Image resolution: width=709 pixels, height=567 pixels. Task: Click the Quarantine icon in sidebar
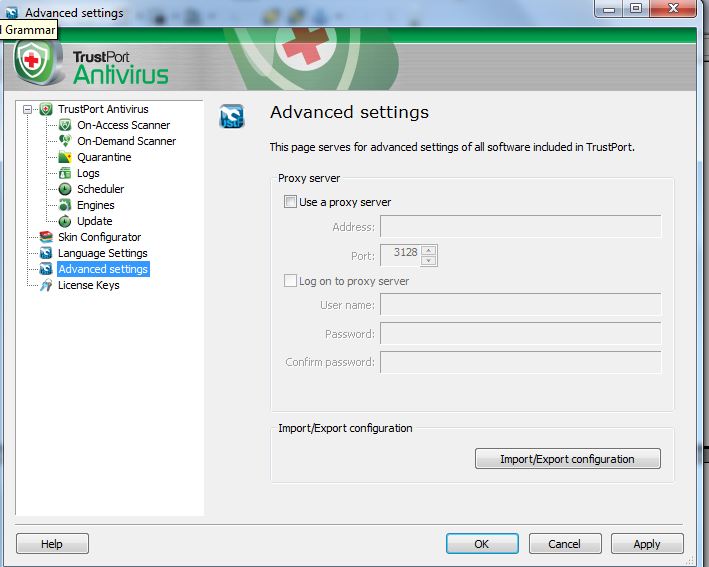click(x=65, y=157)
